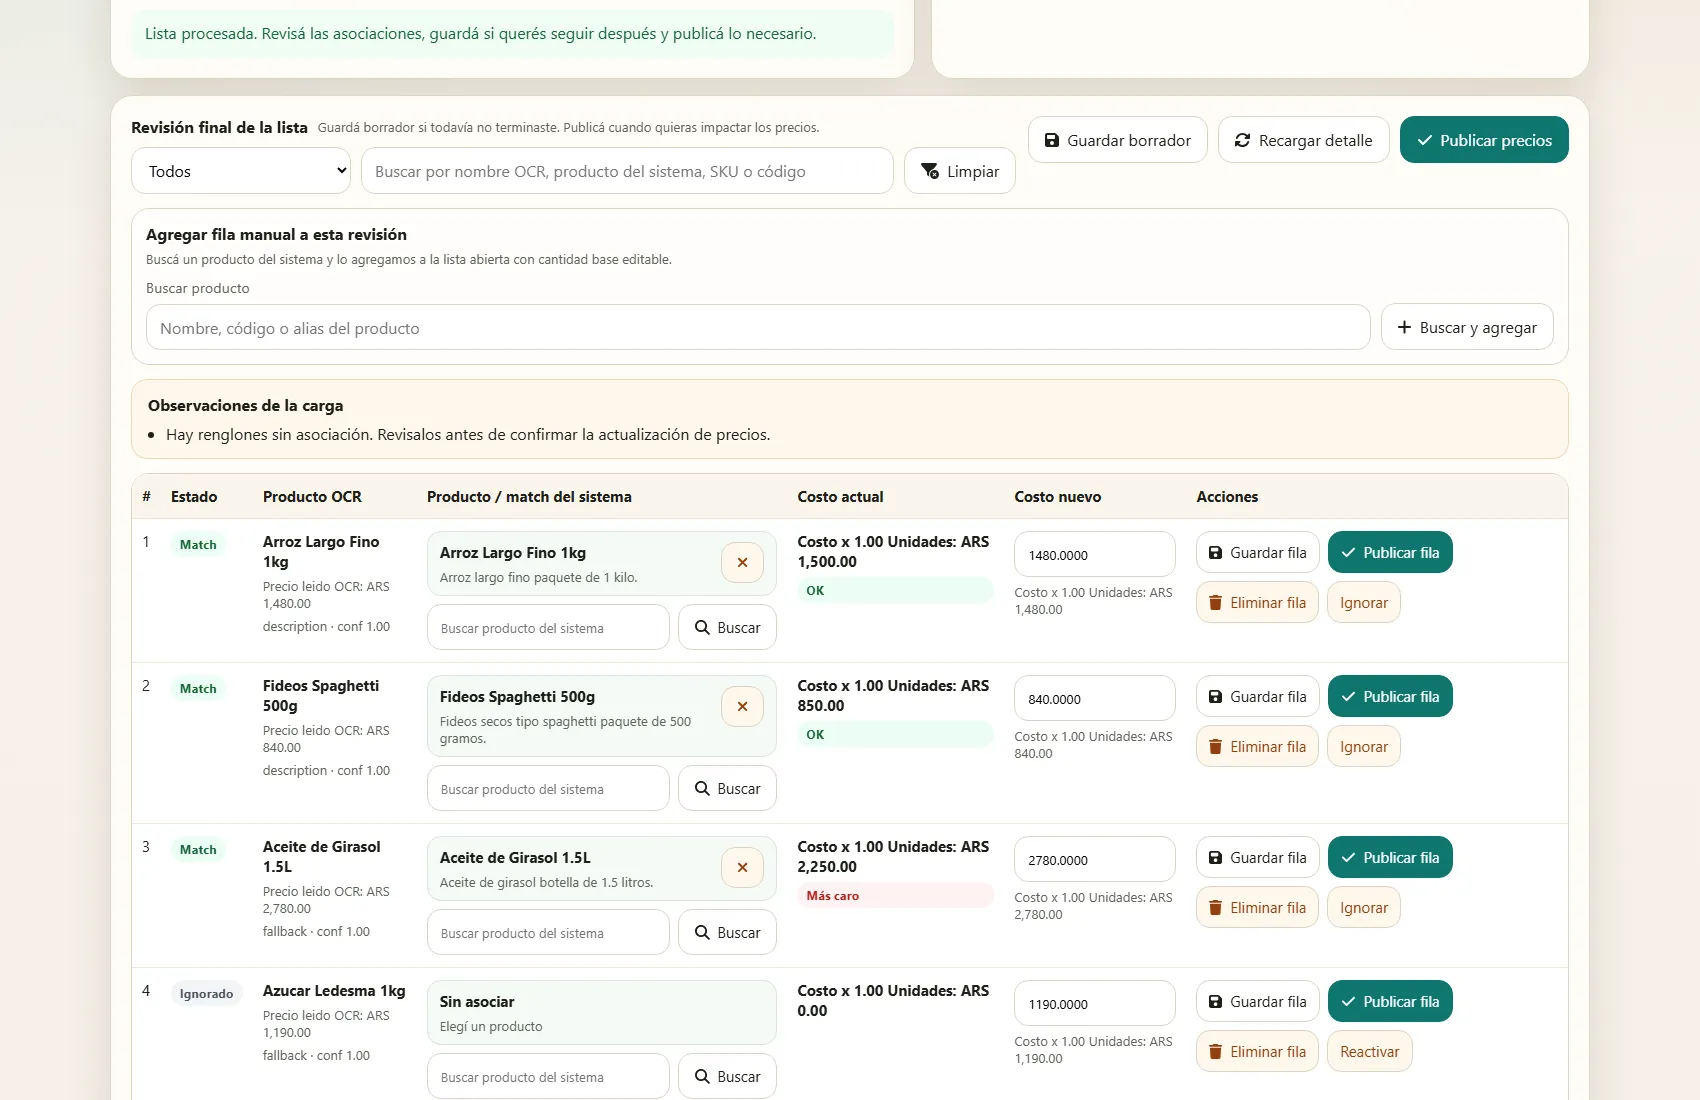Remove match for Fideos Spaghetti 500g

742,707
